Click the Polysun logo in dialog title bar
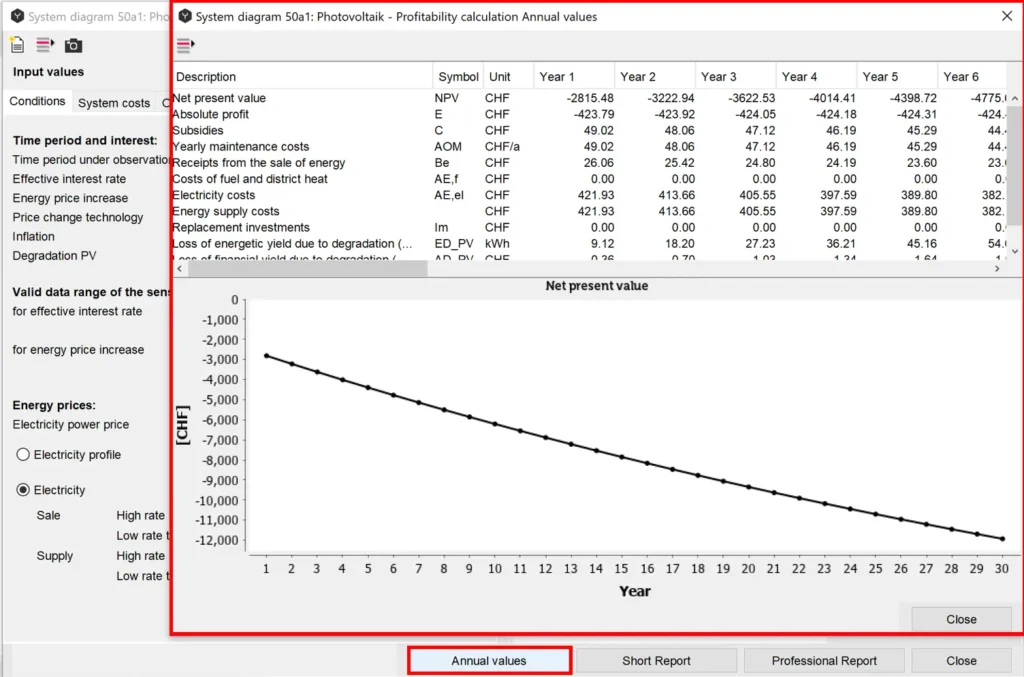Screen dimensions: 1024x677 (x=183, y=17)
